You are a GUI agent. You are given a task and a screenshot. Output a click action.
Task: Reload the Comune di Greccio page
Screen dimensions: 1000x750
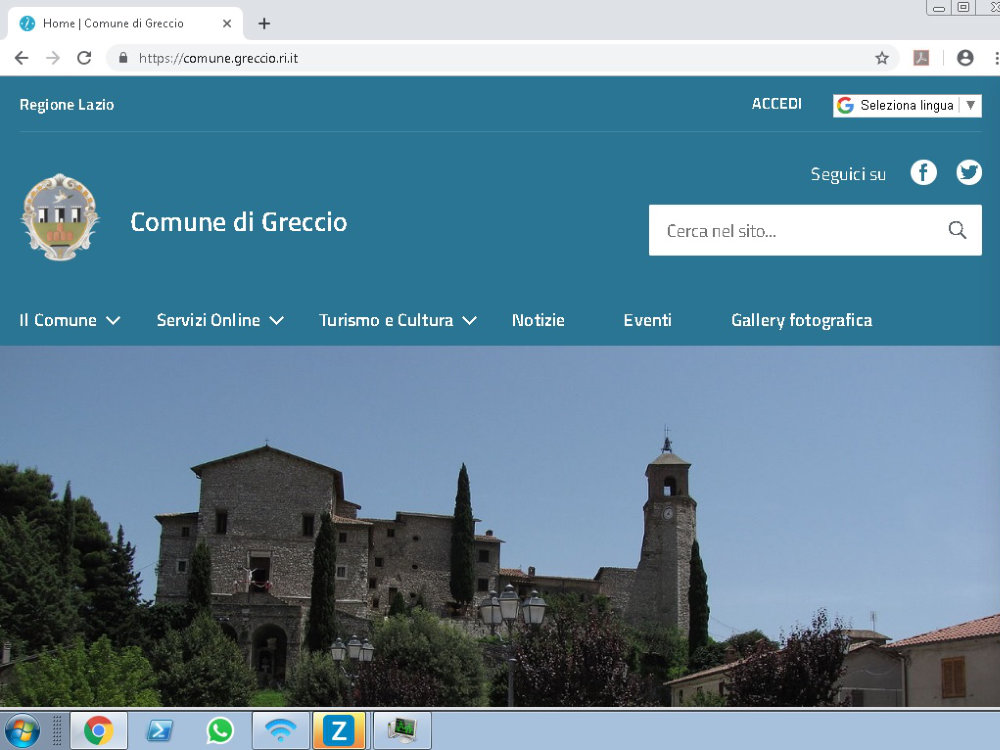84,58
